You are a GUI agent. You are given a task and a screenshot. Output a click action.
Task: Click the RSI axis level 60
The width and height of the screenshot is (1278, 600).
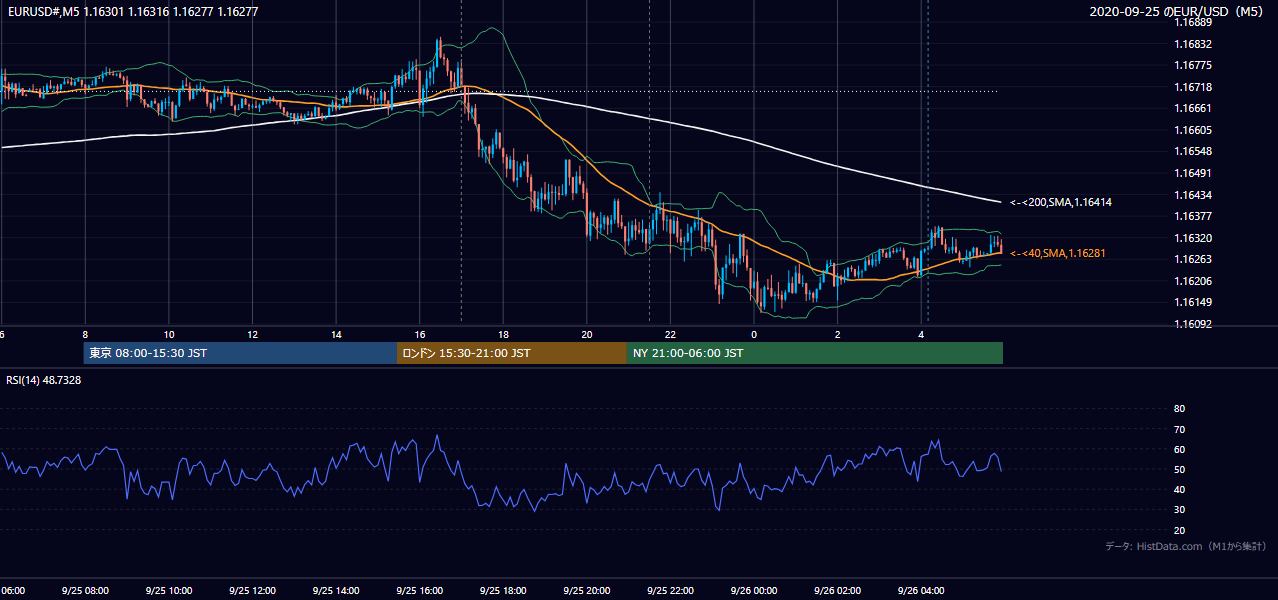(x=1179, y=449)
